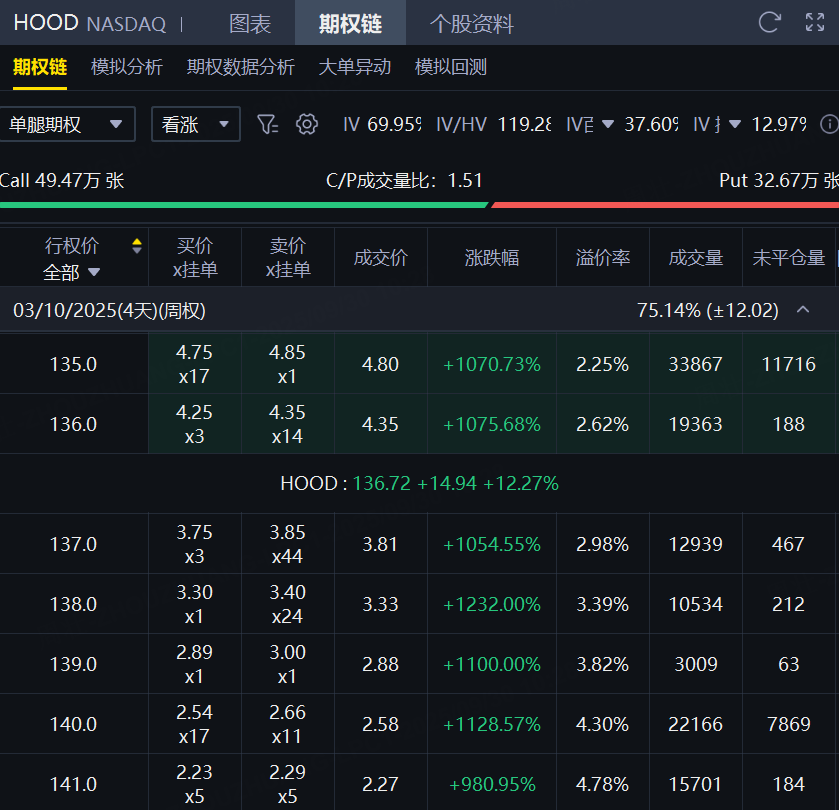Select the 138.0 strike option row
839x810 pixels.
click(x=74, y=604)
